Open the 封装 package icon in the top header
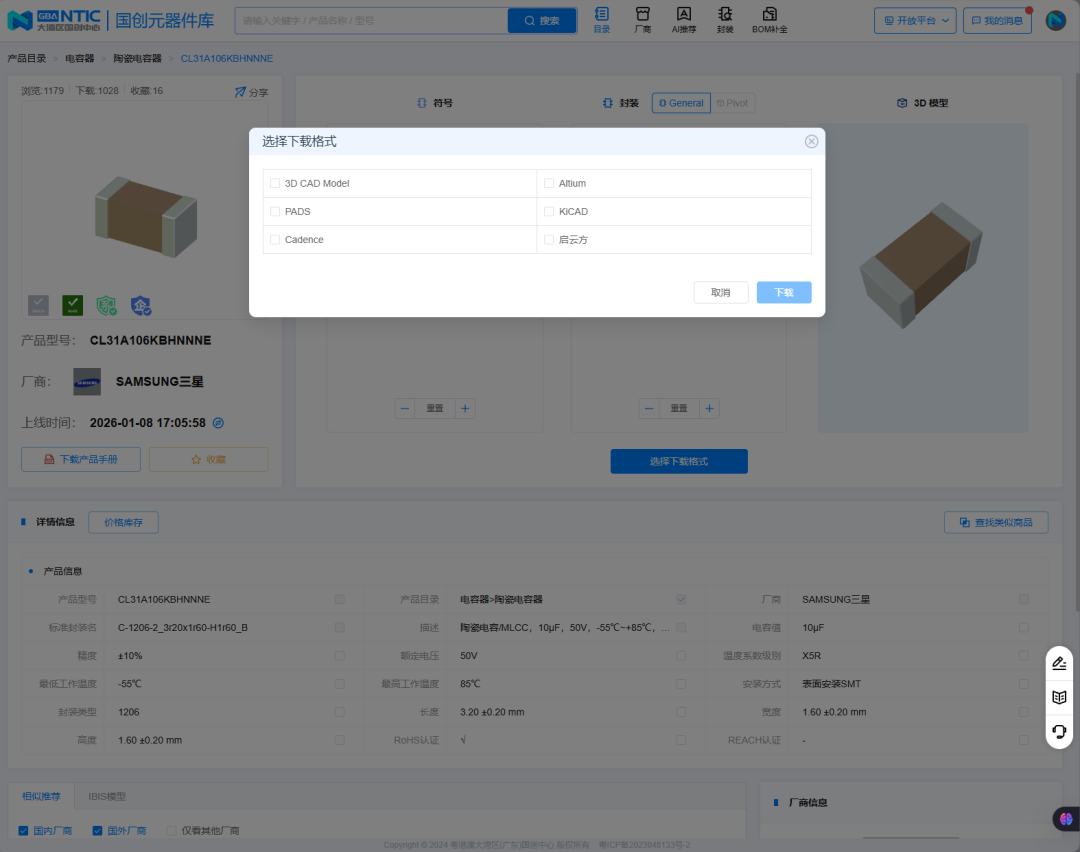The width and height of the screenshot is (1080, 852). [x=725, y=20]
